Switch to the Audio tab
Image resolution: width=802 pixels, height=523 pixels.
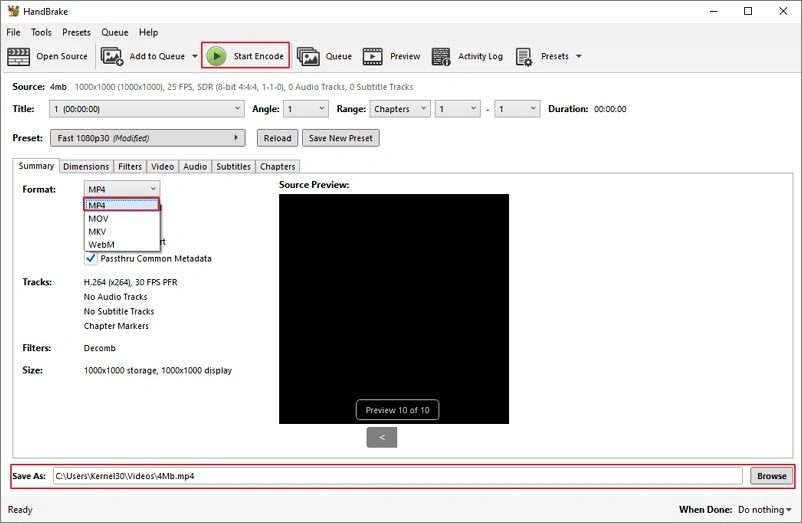click(195, 166)
